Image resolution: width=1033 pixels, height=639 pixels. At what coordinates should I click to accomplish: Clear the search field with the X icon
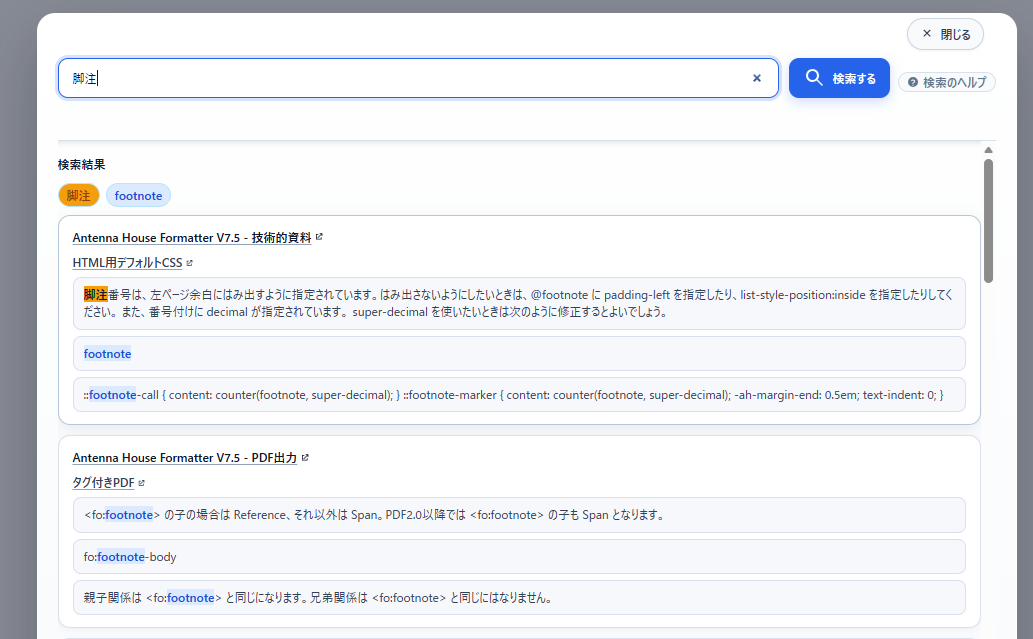[757, 78]
